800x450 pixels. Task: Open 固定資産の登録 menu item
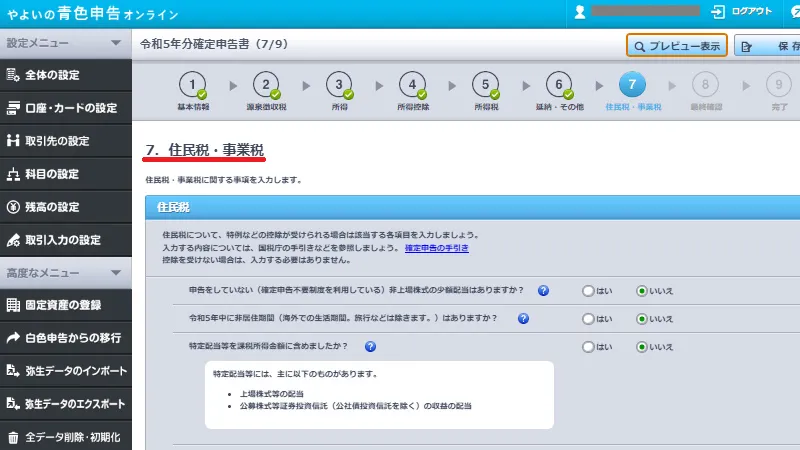66,305
